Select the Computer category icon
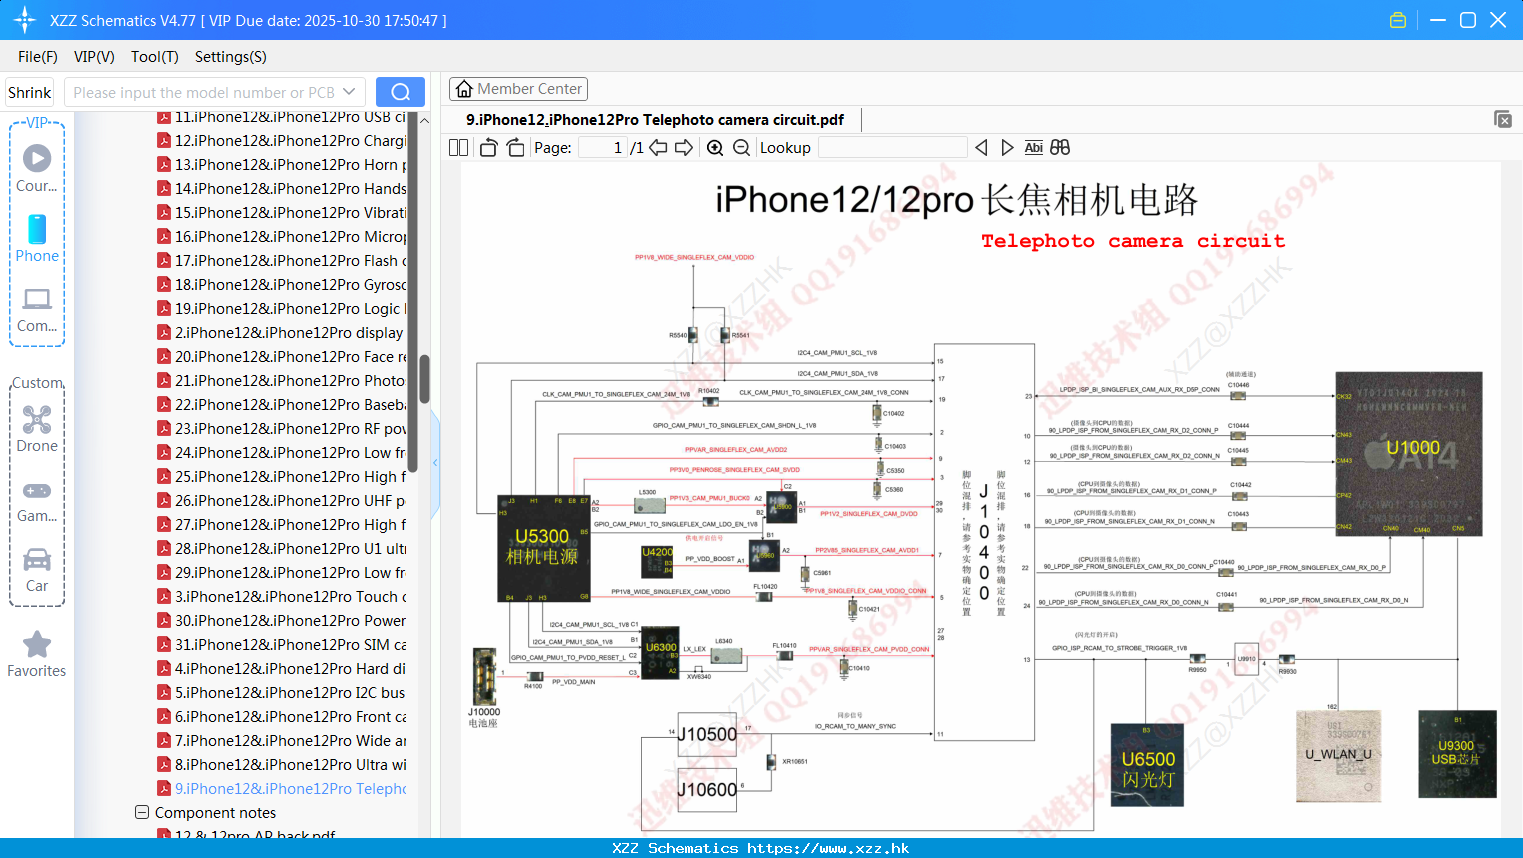Image resolution: width=1523 pixels, height=858 pixels. click(37, 309)
